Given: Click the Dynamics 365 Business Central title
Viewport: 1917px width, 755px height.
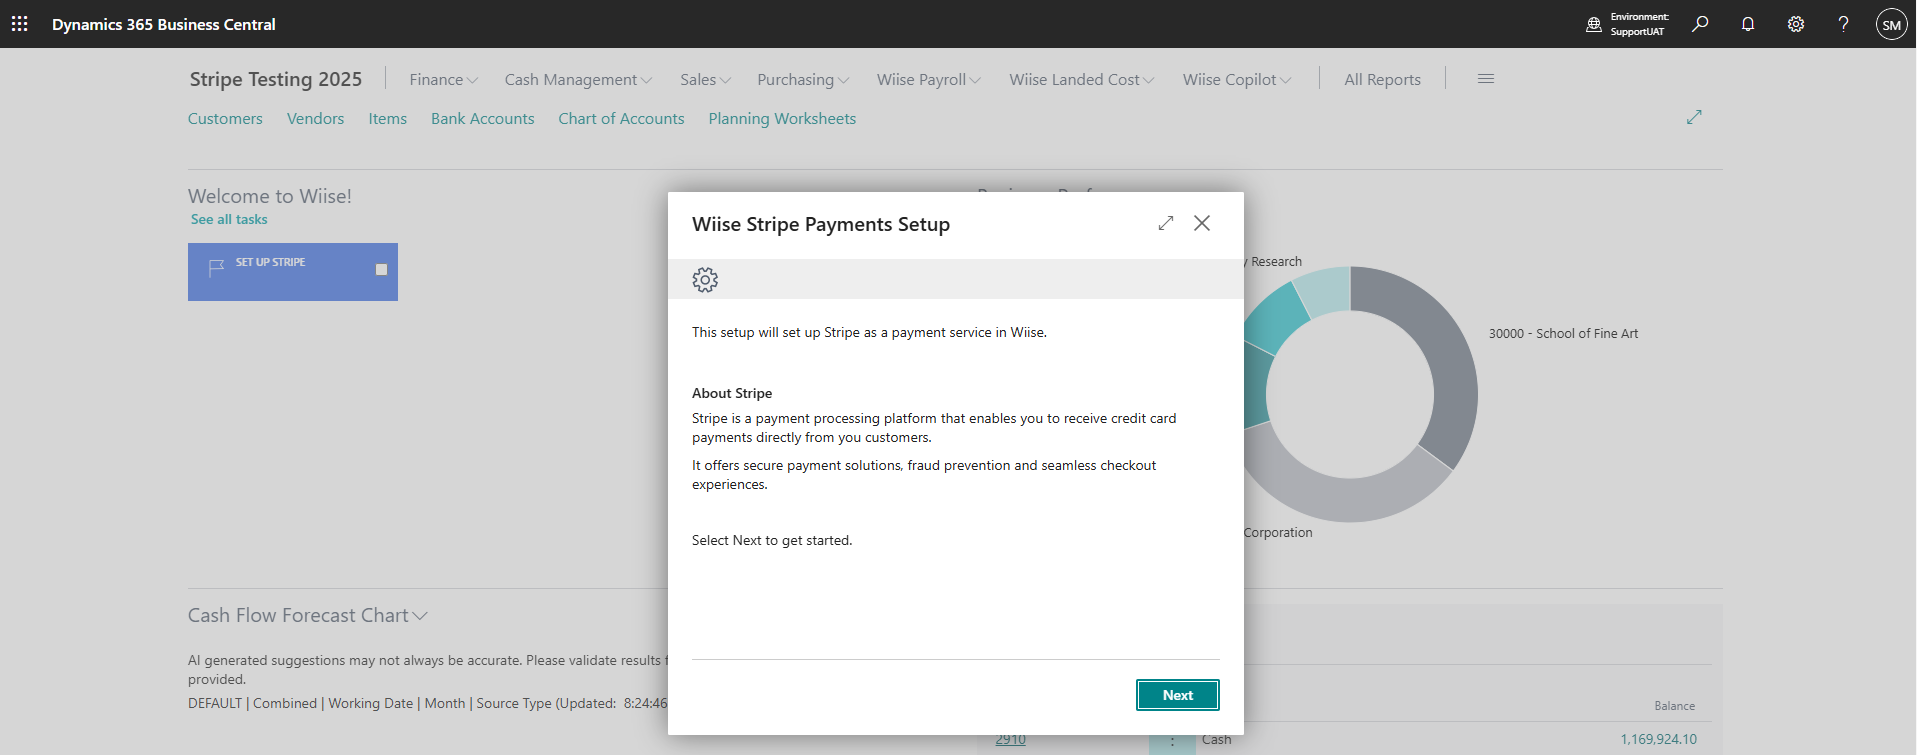Looking at the screenshot, I should [x=164, y=24].
